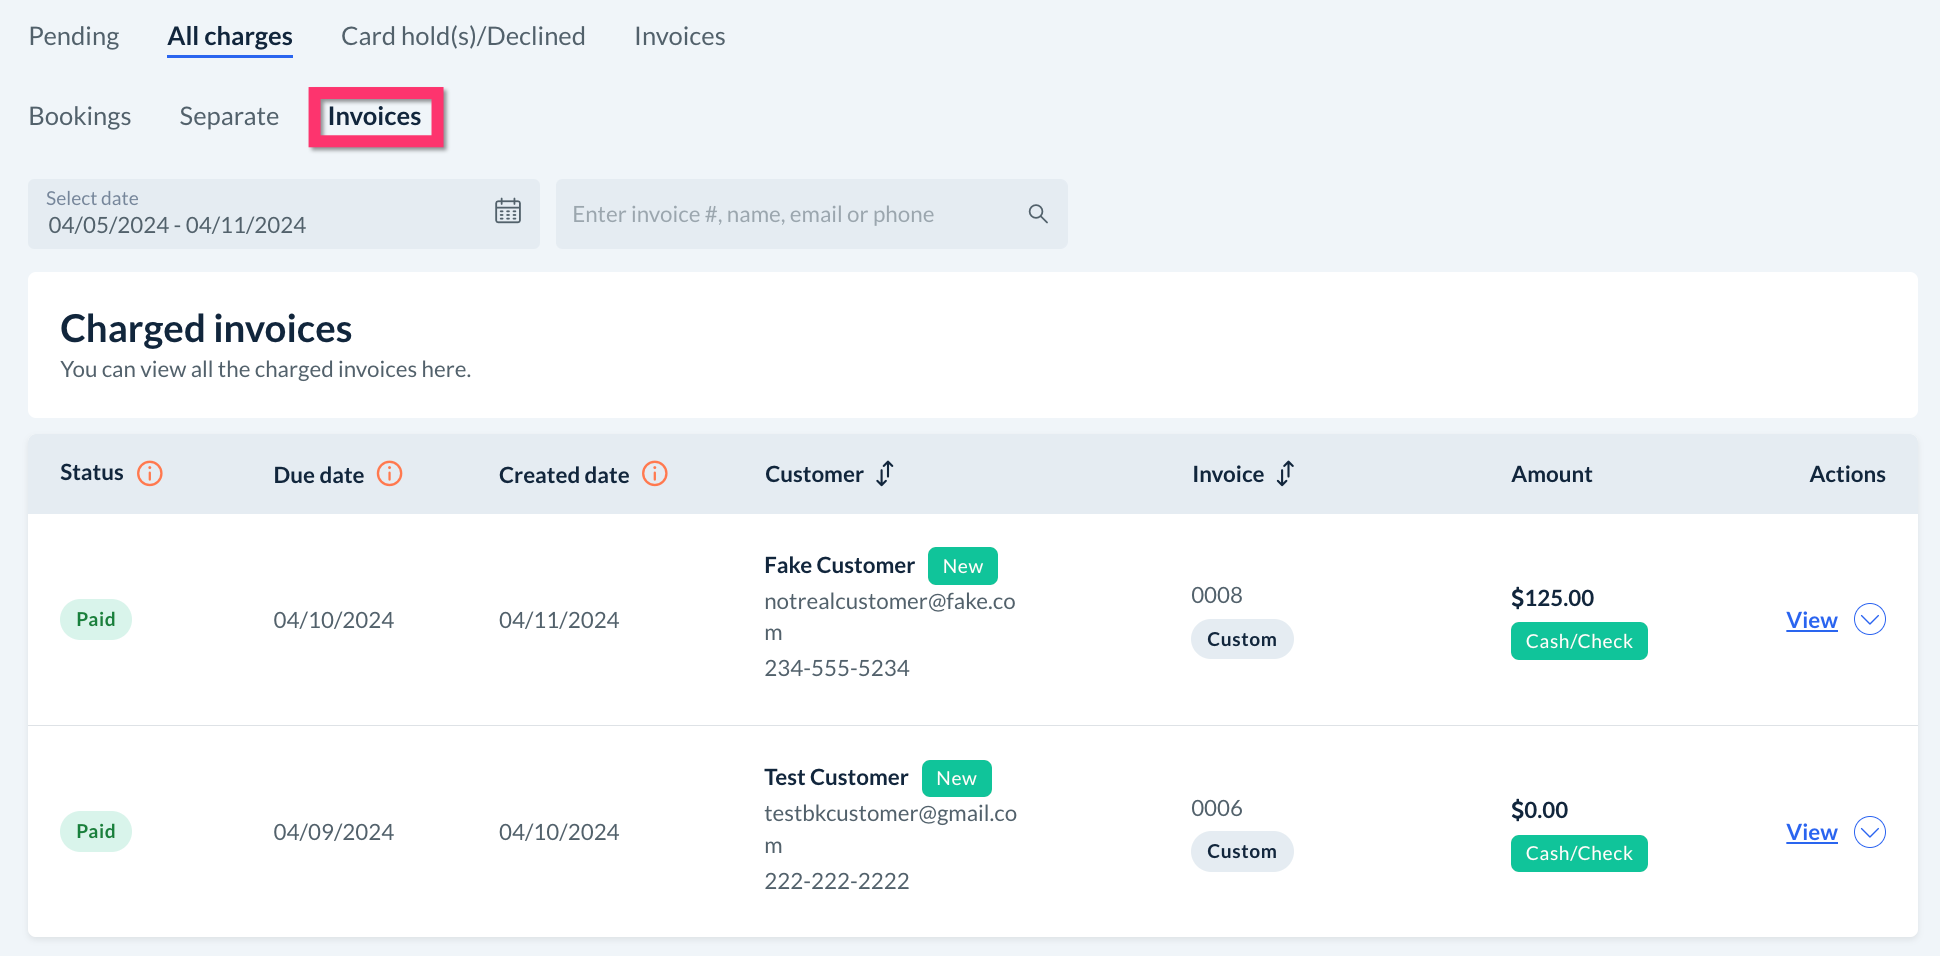Click the invoice search input field
The height and width of the screenshot is (956, 1940).
790,214
